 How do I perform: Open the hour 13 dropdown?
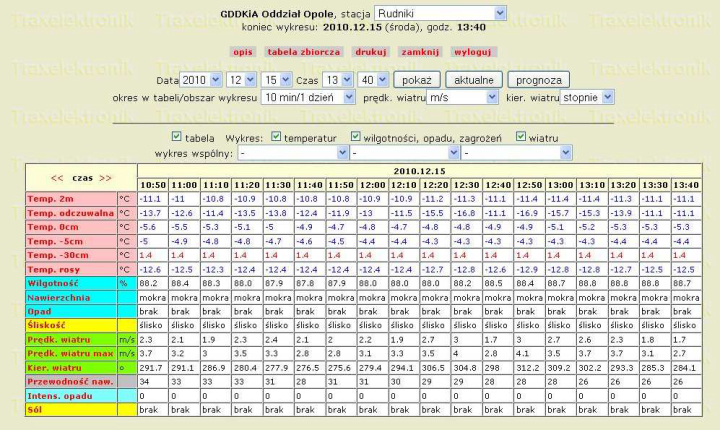337,80
